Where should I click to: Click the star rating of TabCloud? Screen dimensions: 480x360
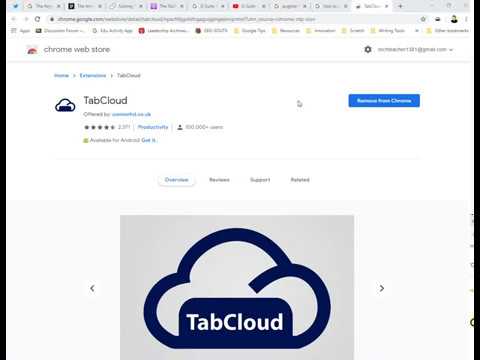click(99, 127)
